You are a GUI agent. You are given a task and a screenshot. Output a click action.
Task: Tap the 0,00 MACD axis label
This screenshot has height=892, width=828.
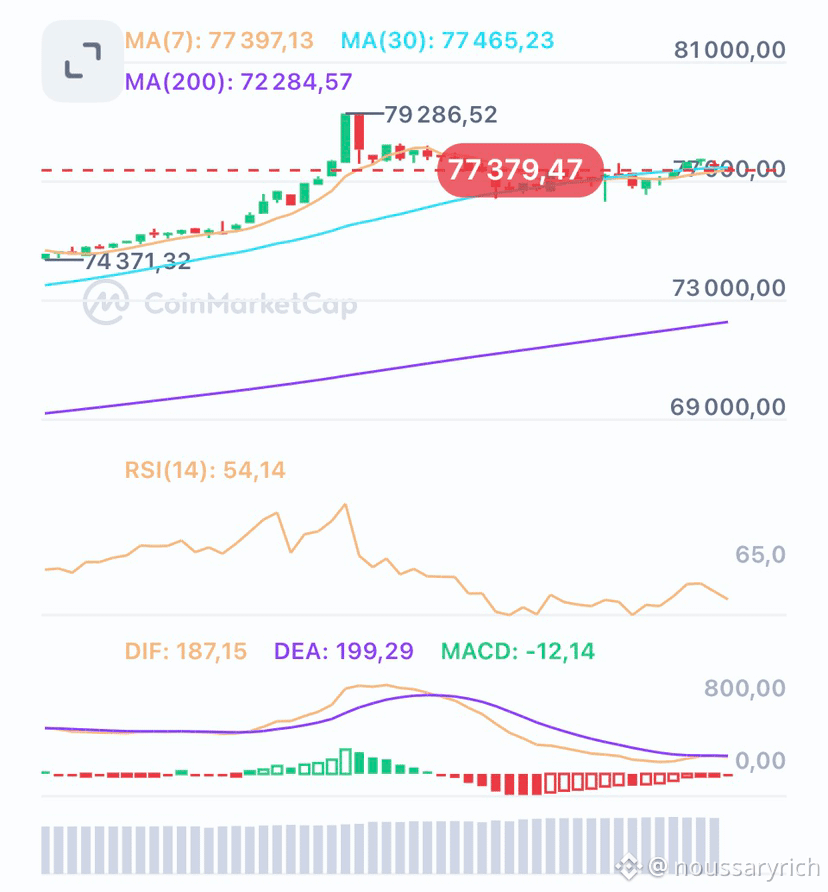[760, 760]
